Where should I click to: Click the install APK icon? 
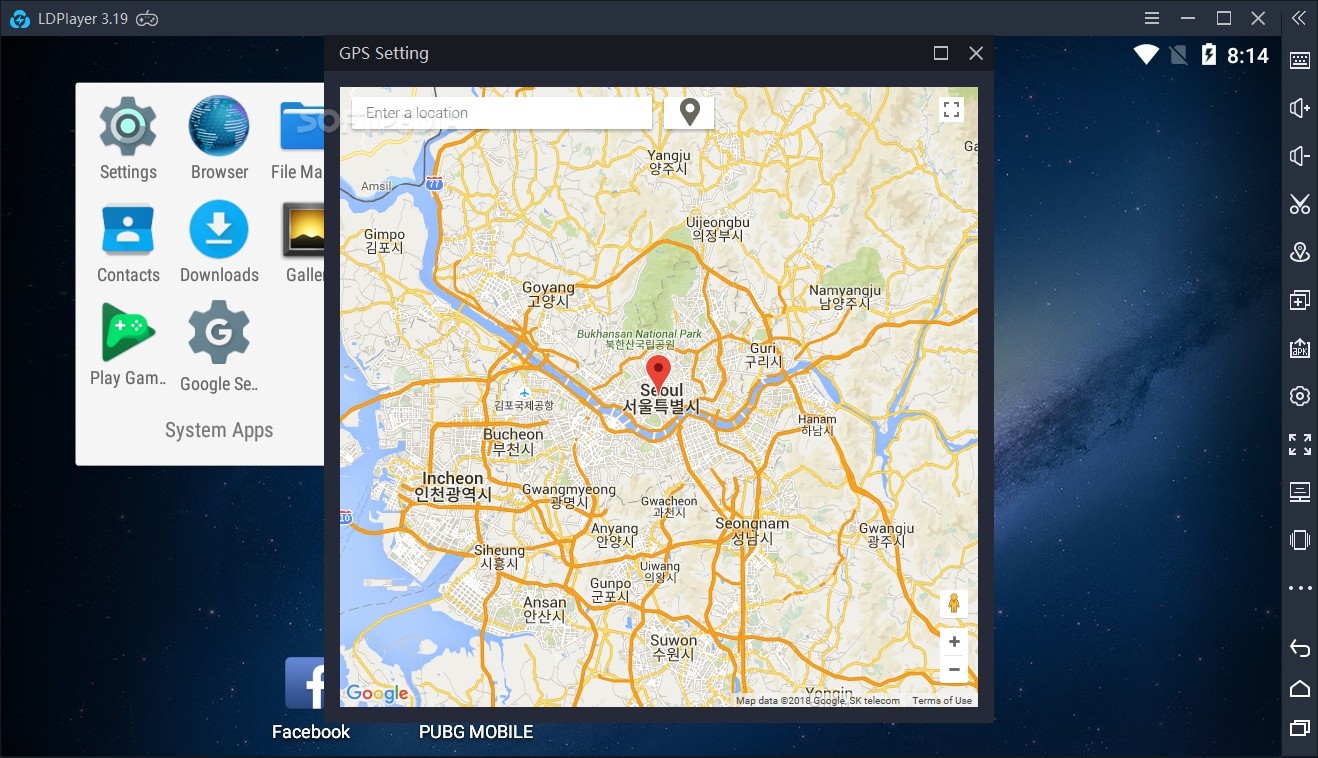1299,348
